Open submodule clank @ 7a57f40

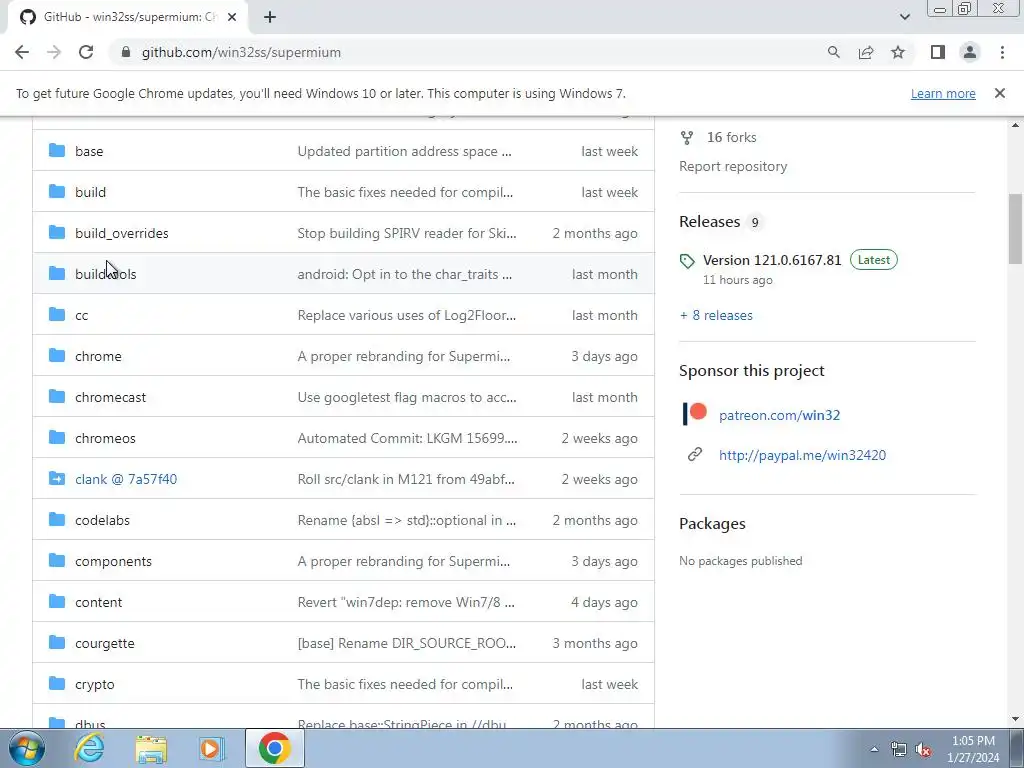(x=126, y=479)
